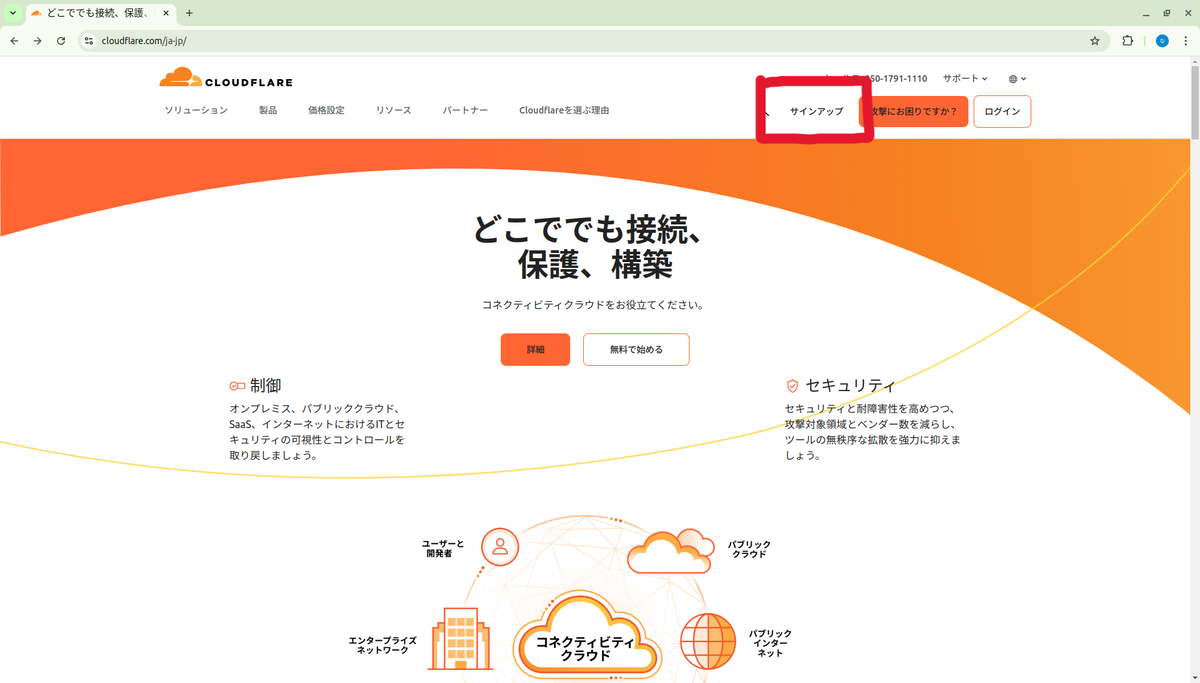Viewport: 1200px width, 683px height.
Task: Click the 無料で始める button
Action: coord(636,350)
